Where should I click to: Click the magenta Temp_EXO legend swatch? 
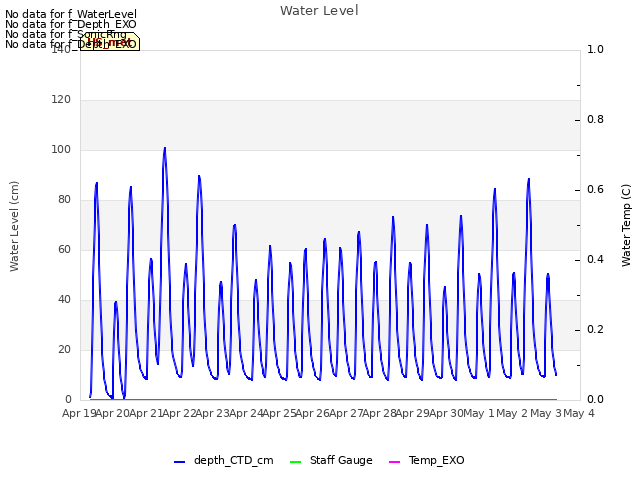[394, 462]
